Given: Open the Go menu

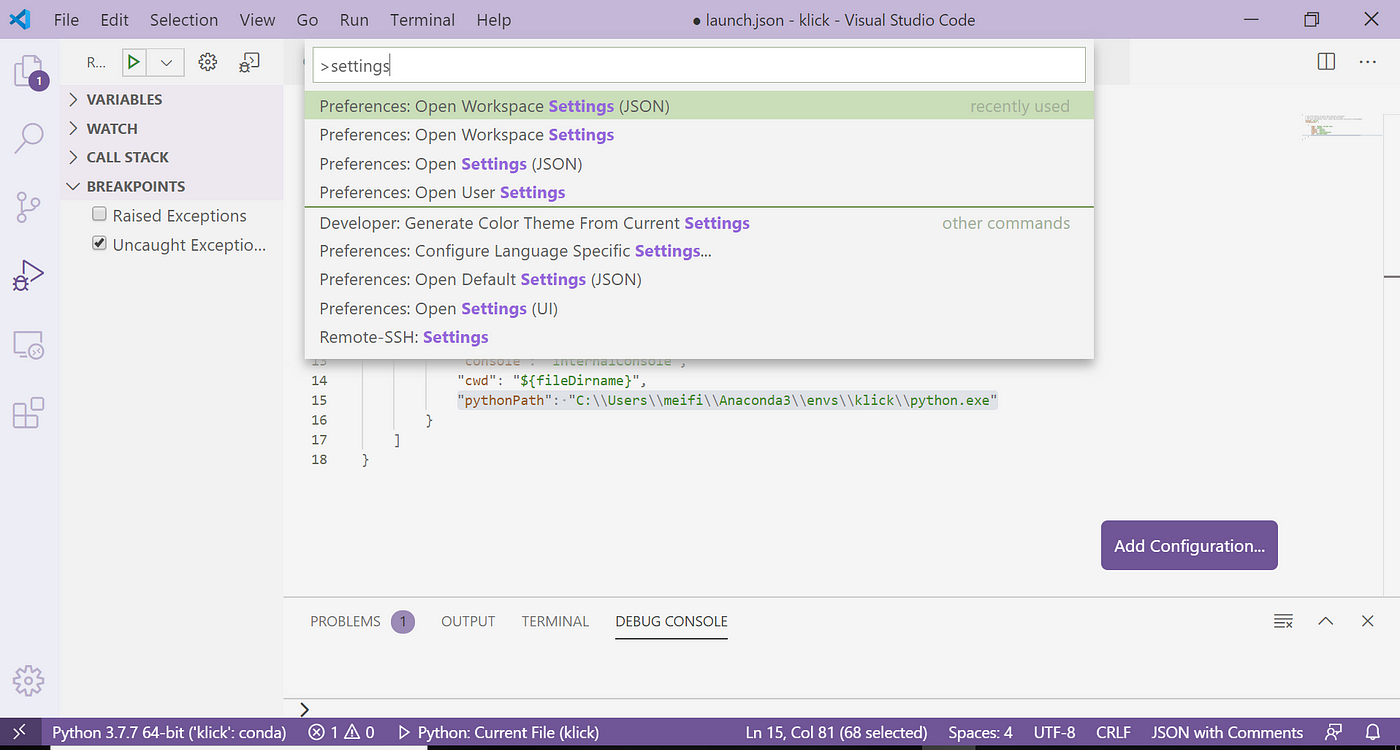Looking at the screenshot, I should pyautogui.click(x=307, y=20).
